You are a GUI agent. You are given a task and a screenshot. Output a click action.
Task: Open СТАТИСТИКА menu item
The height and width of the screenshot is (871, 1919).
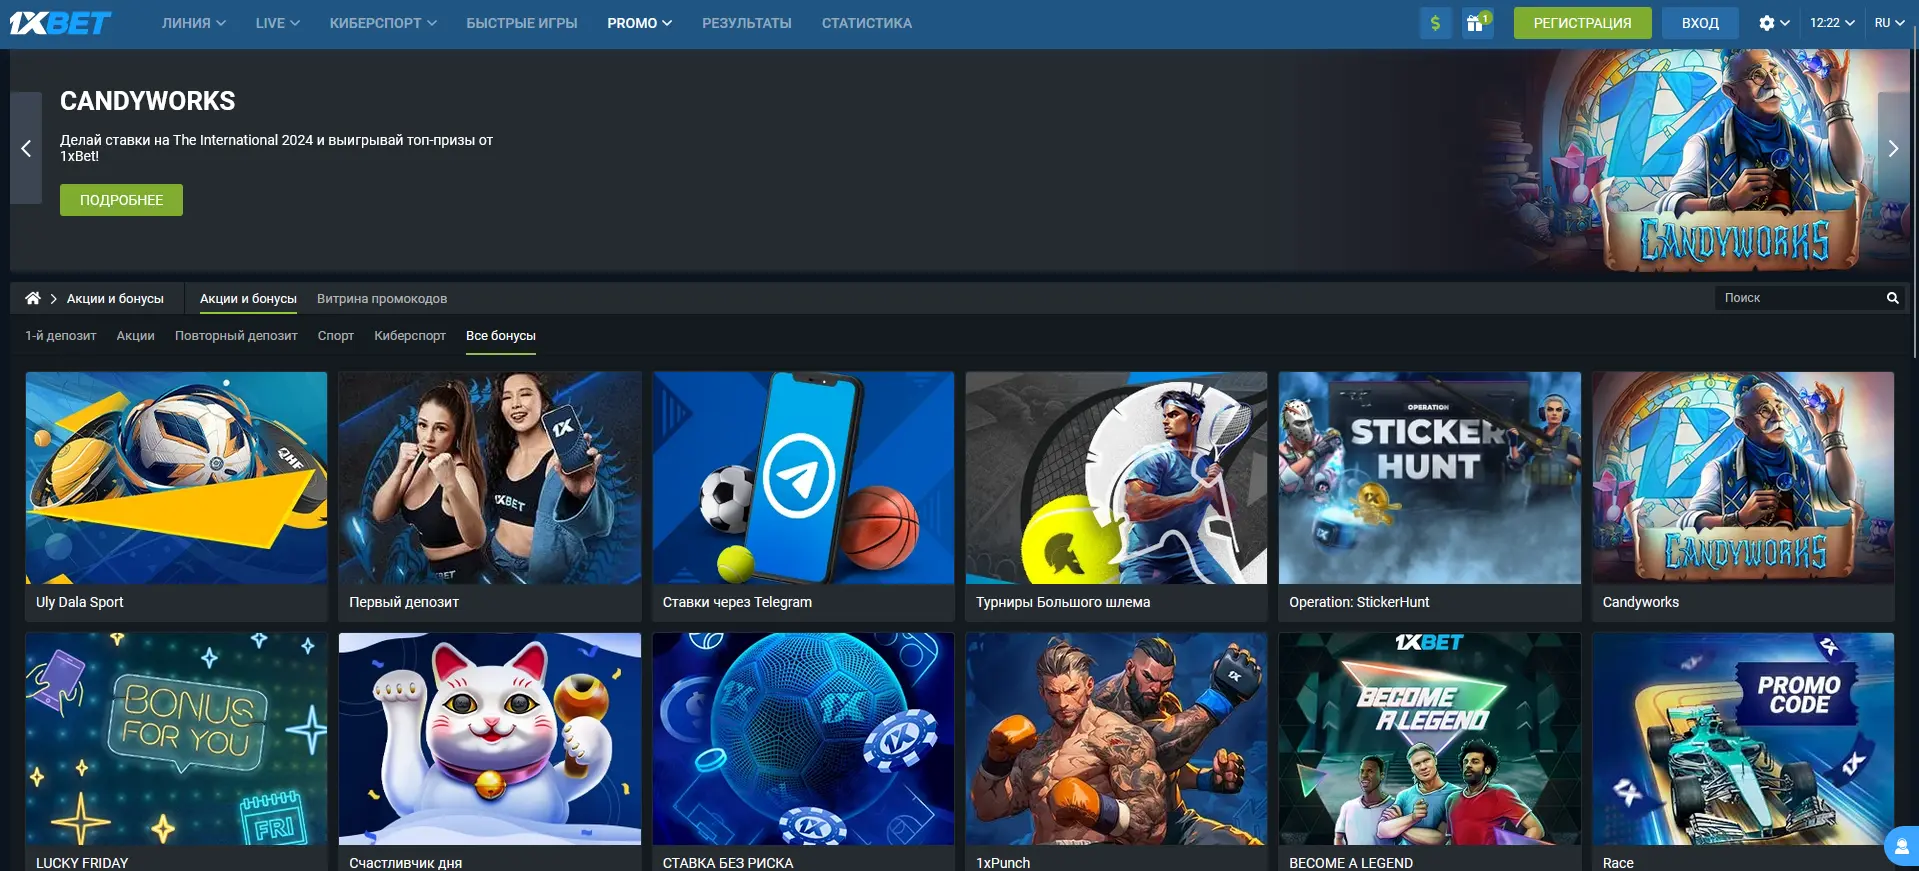pyautogui.click(x=867, y=23)
